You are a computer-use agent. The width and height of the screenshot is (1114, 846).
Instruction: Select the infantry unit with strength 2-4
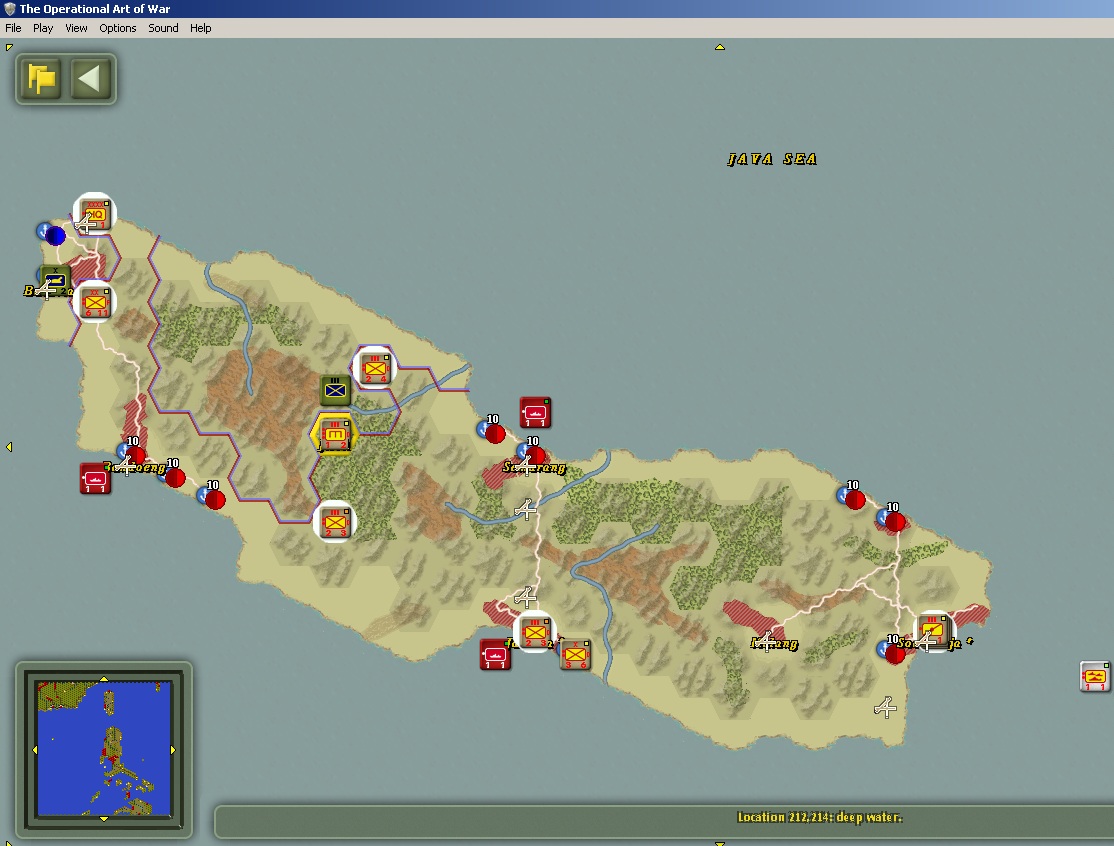tap(374, 368)
